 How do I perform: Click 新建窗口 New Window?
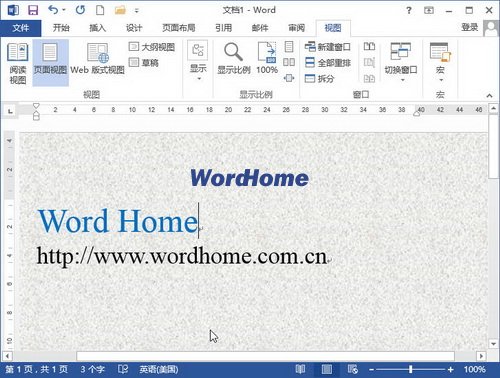(328, 47)
